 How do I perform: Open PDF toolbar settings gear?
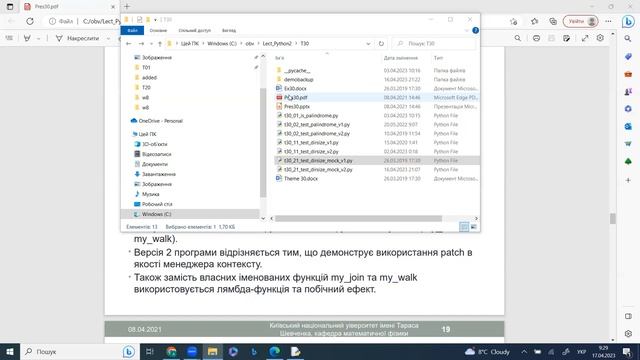[600, 38]
